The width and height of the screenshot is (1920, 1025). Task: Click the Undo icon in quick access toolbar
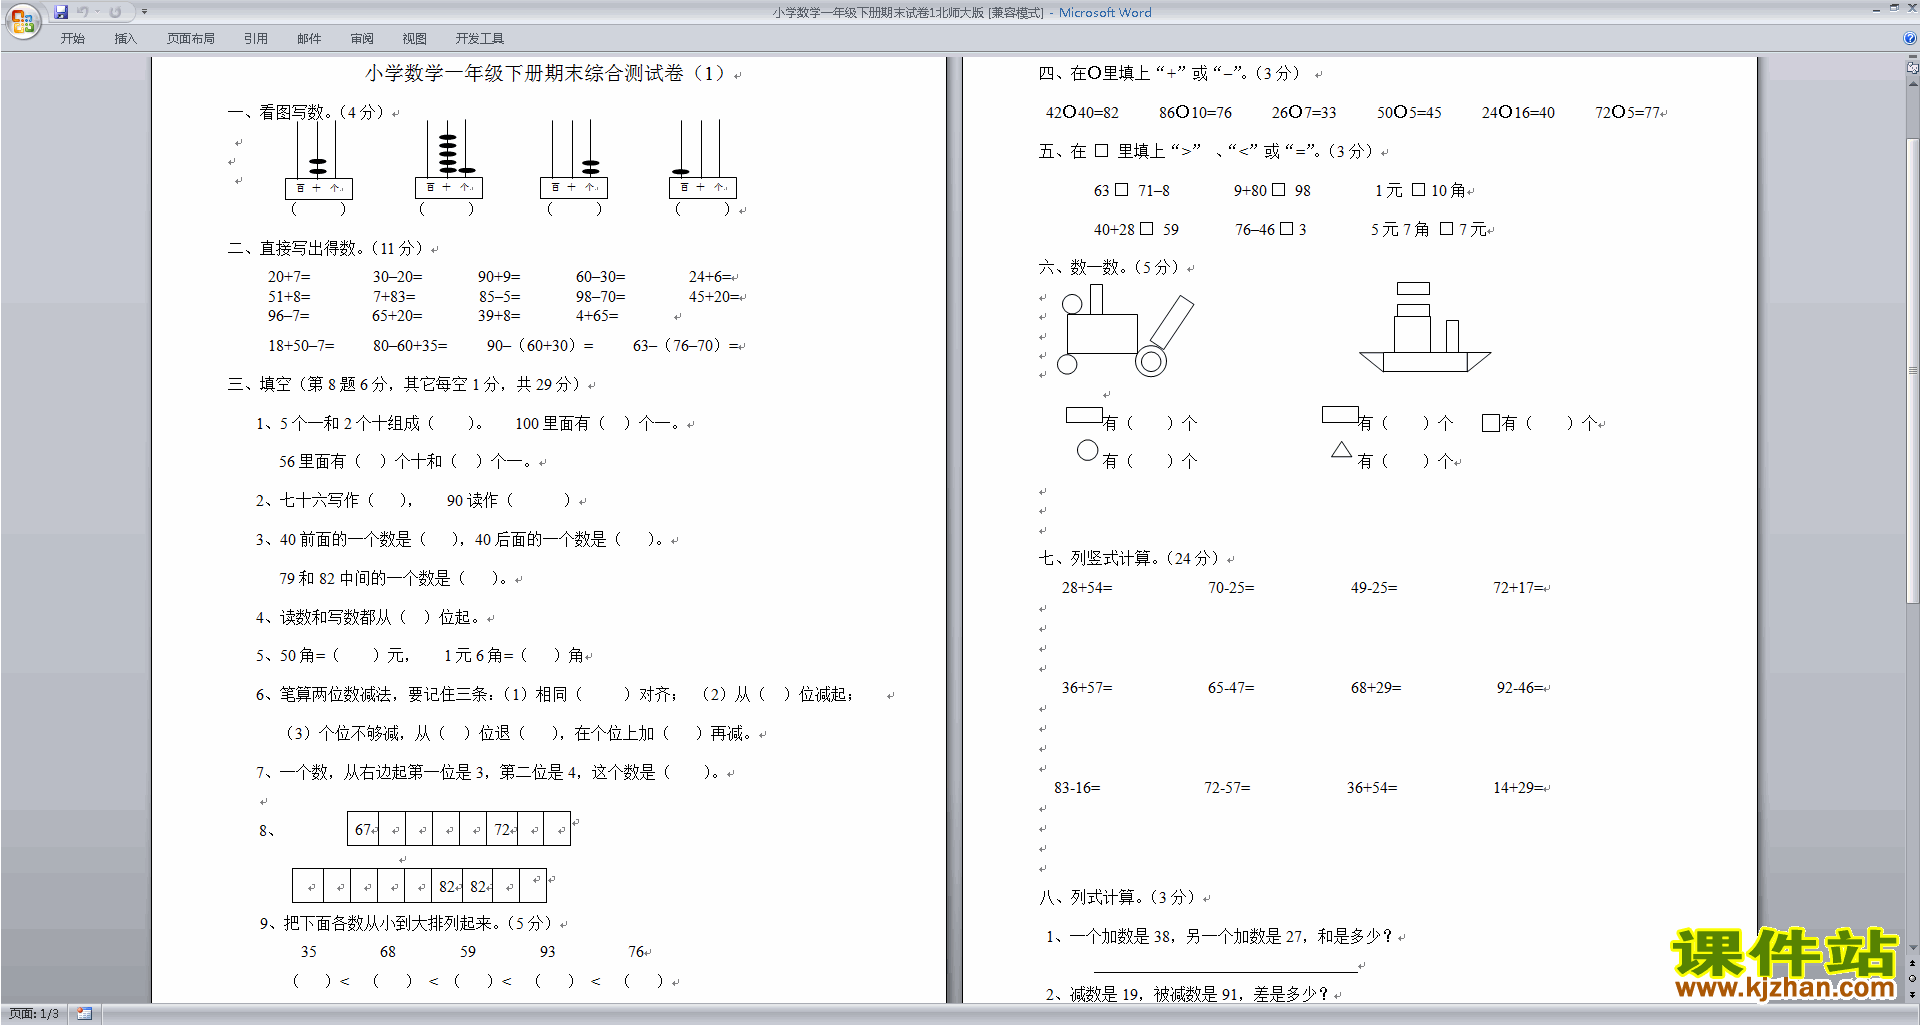[83, 12]
